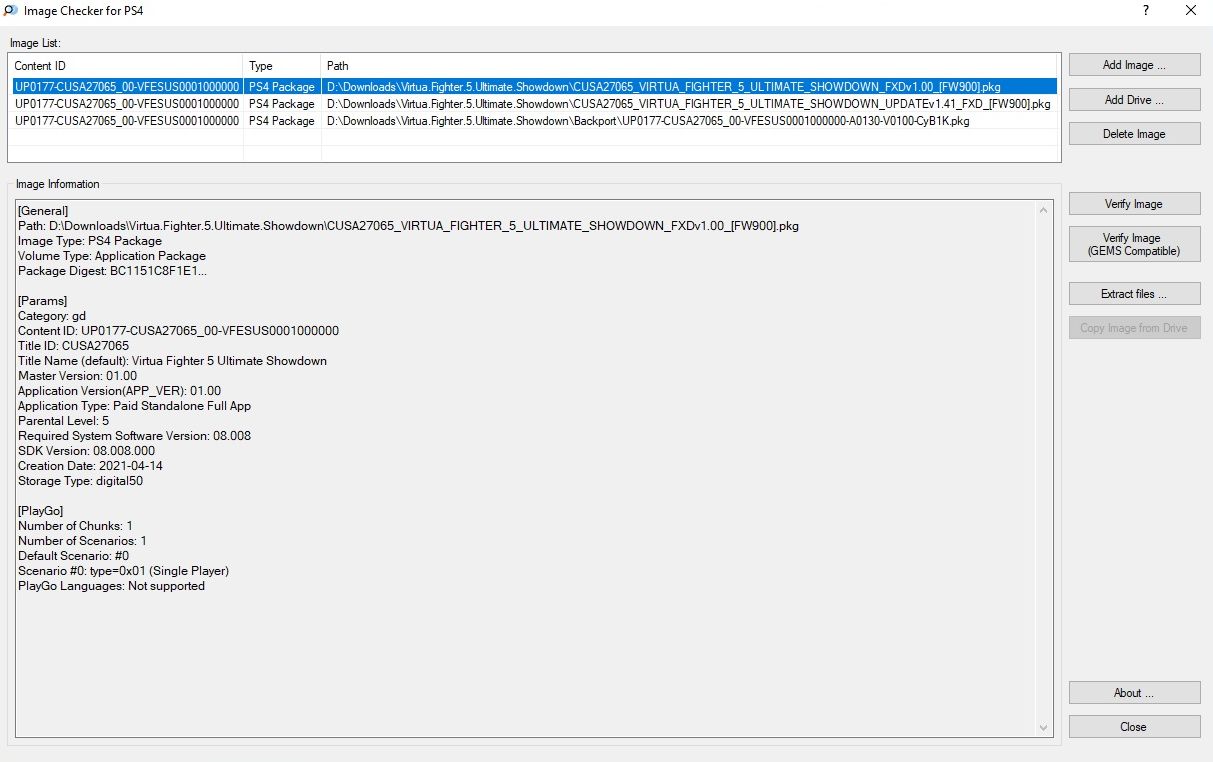The height and width of the screenshot is (762, 1213).
Task: Click the Delete Image button
Action: 1134,134
